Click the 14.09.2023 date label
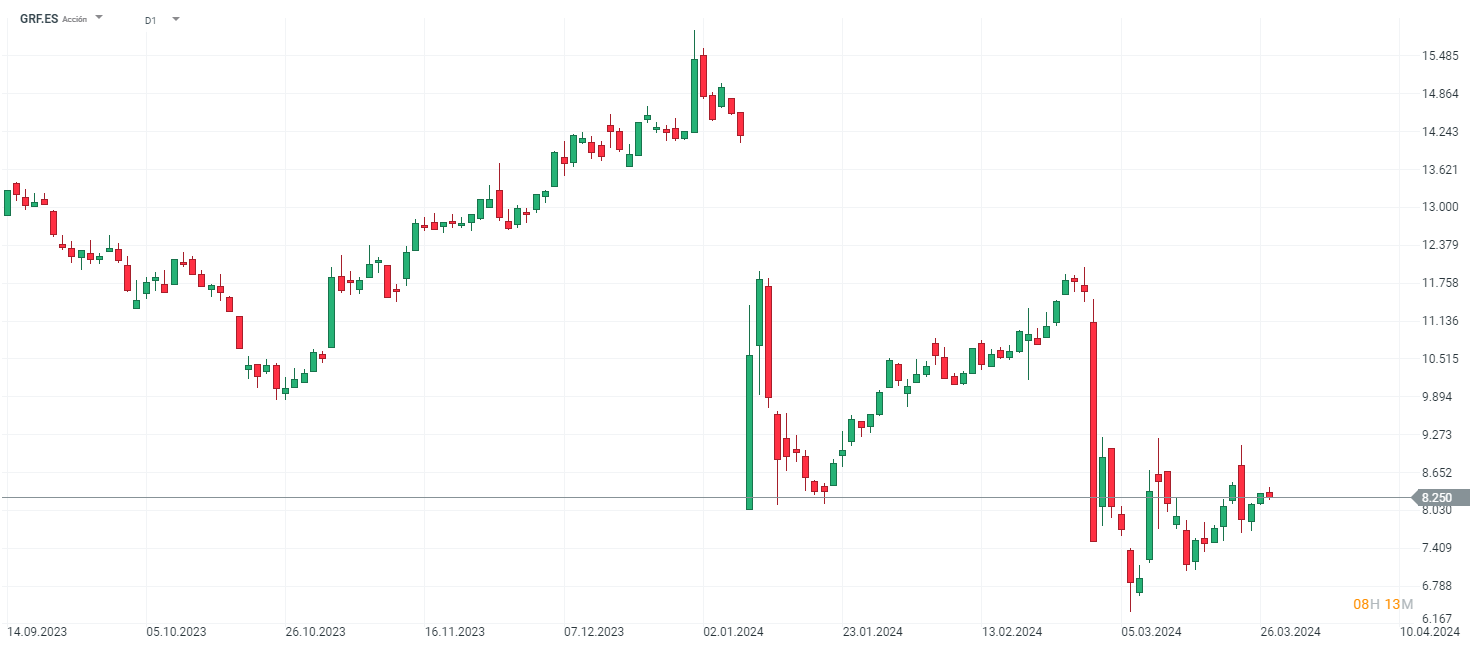Viewport: 1482px width, 649px height. pos(38,632)
